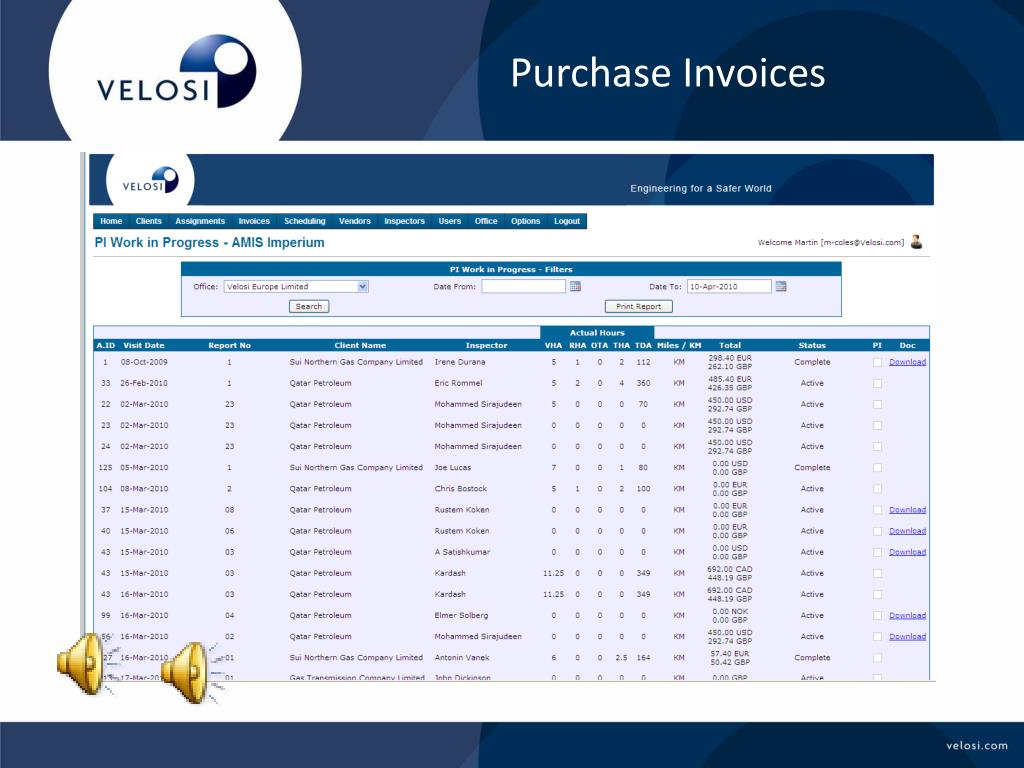Click the inspector name 'Chris Bostock'
Viewport: 1024px width, 768px height.
tap(460, 488)
